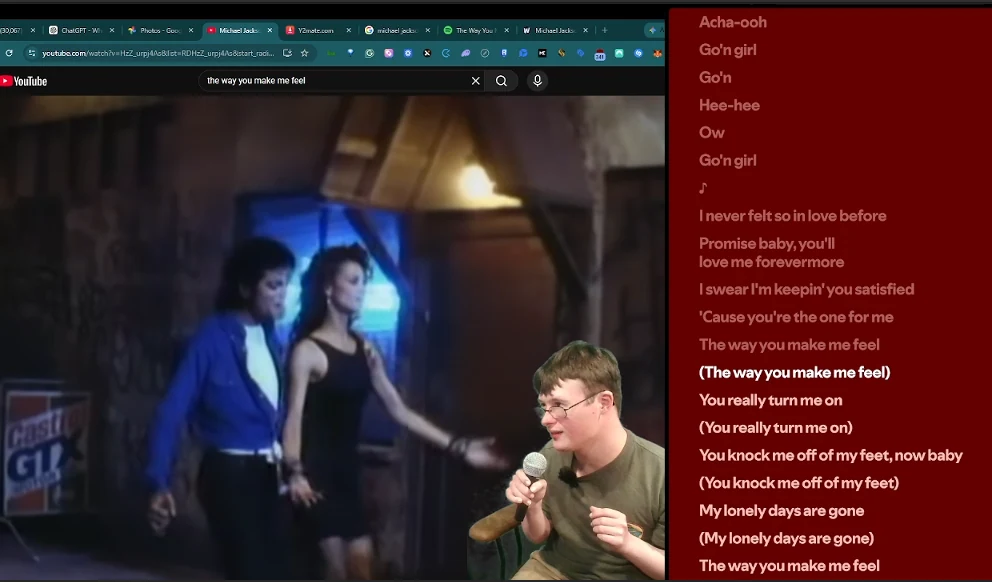Submit YouTube search with magnifier button
992x582 pixels.
502,81
